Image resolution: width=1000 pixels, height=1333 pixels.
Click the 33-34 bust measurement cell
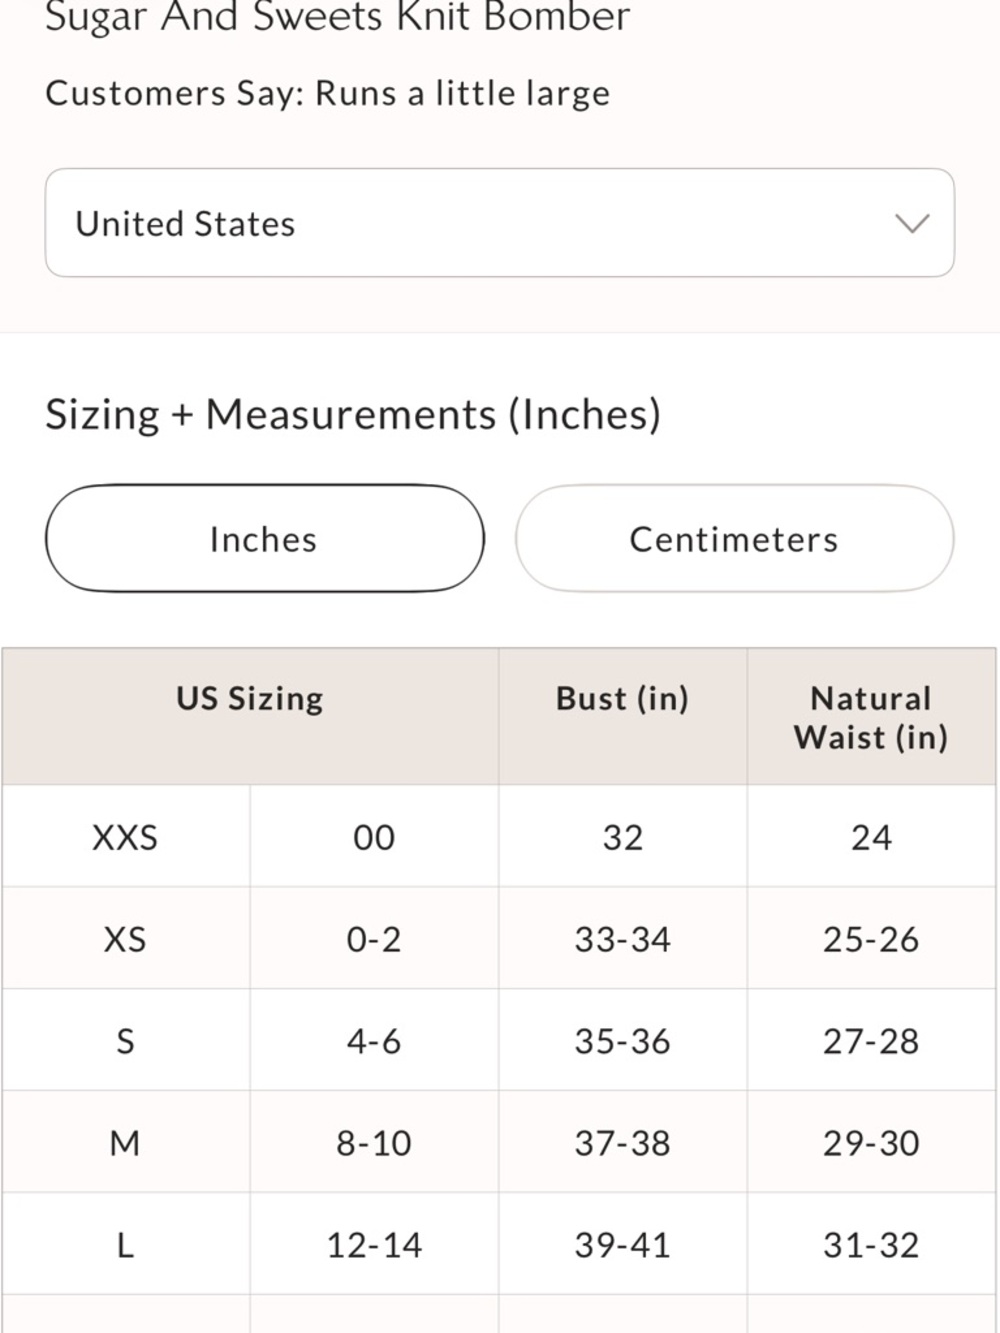(623, 939)
